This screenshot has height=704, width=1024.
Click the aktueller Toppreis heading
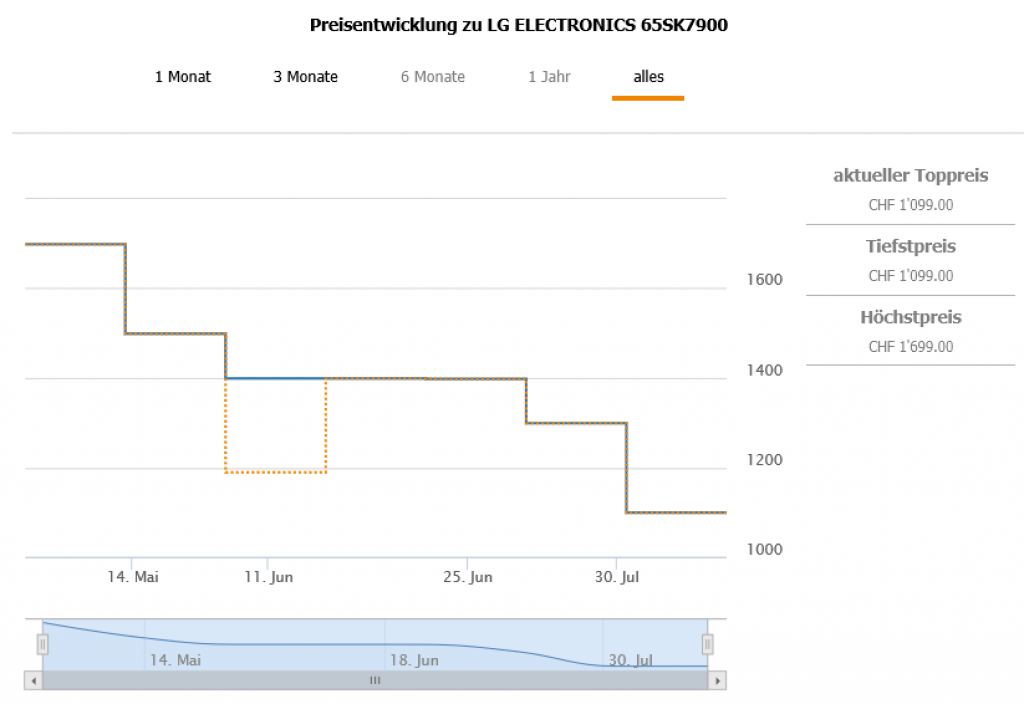coord(910,176)
